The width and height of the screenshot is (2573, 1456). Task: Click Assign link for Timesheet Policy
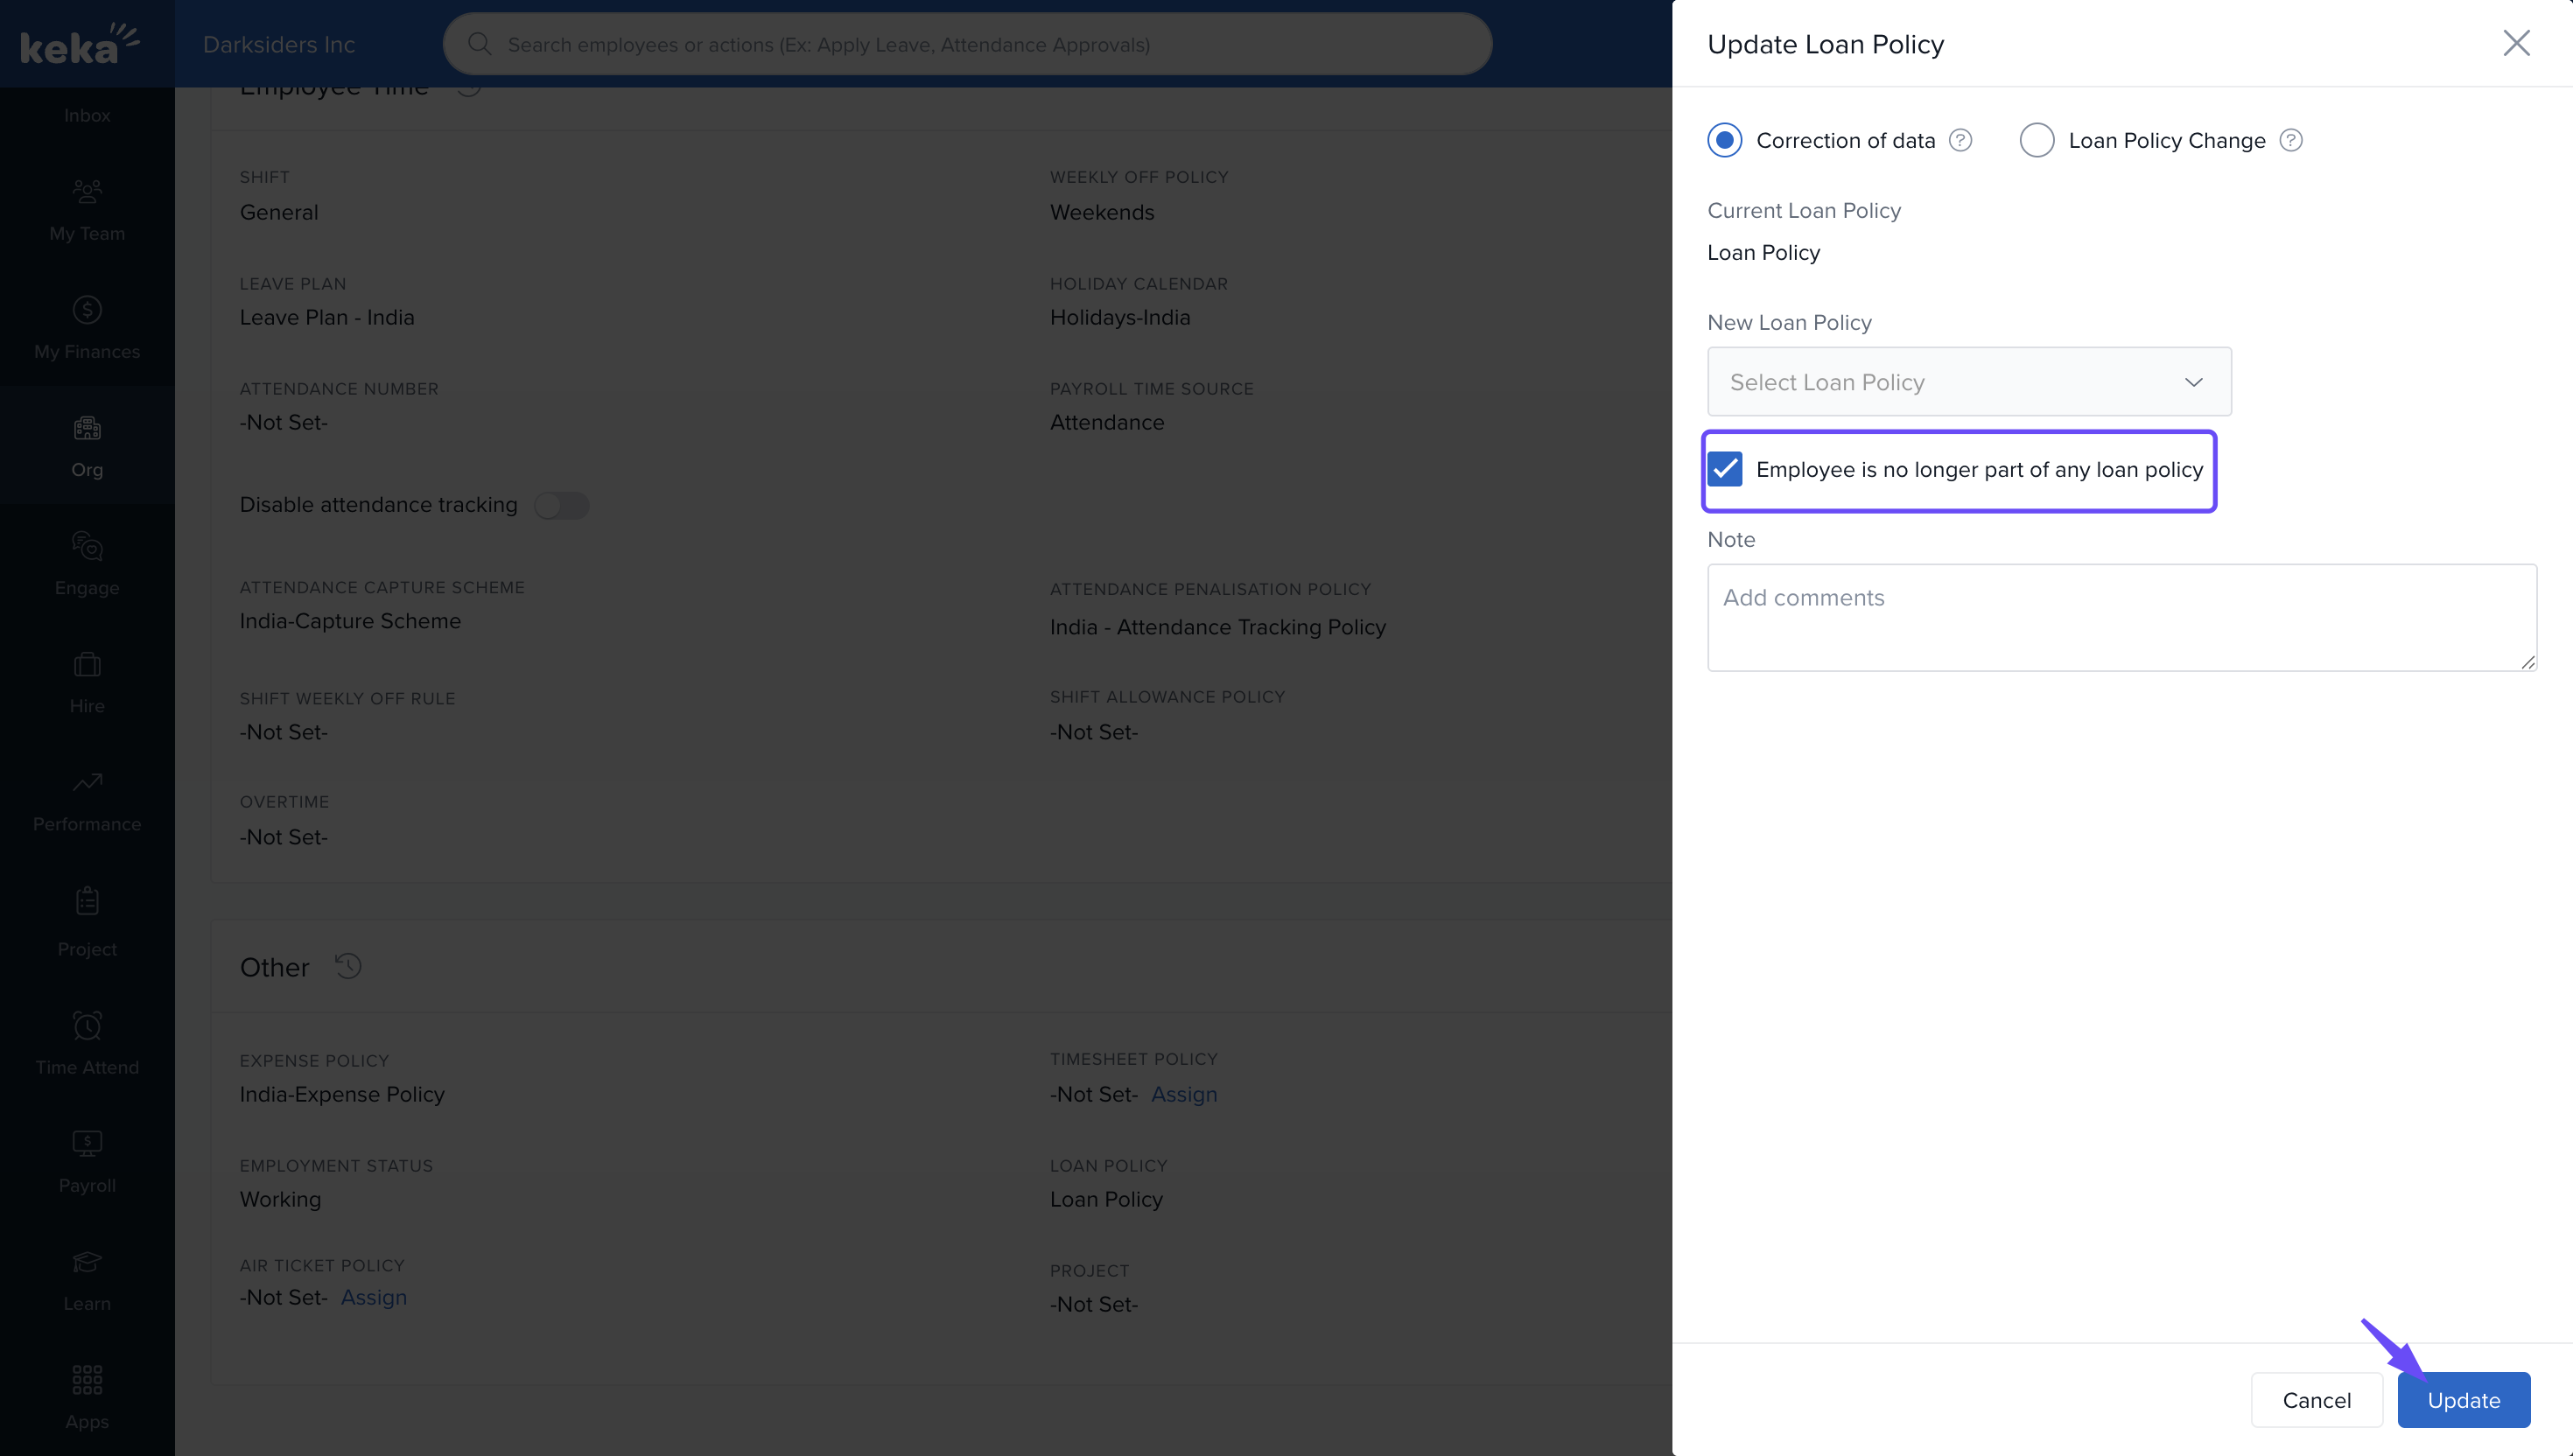1183,1094
